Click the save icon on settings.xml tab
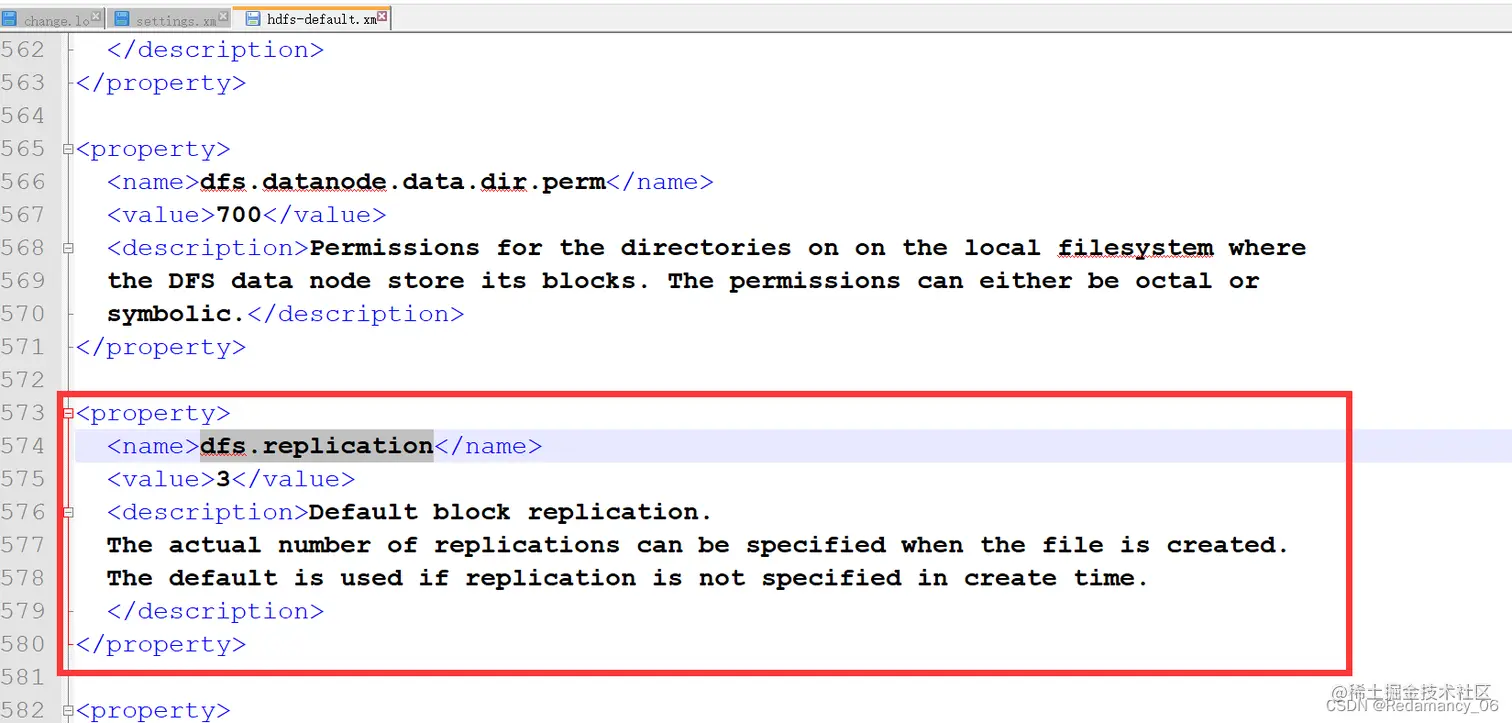Screen dimensions: 1512x723 pyautogui.click(x=122, y=19)
